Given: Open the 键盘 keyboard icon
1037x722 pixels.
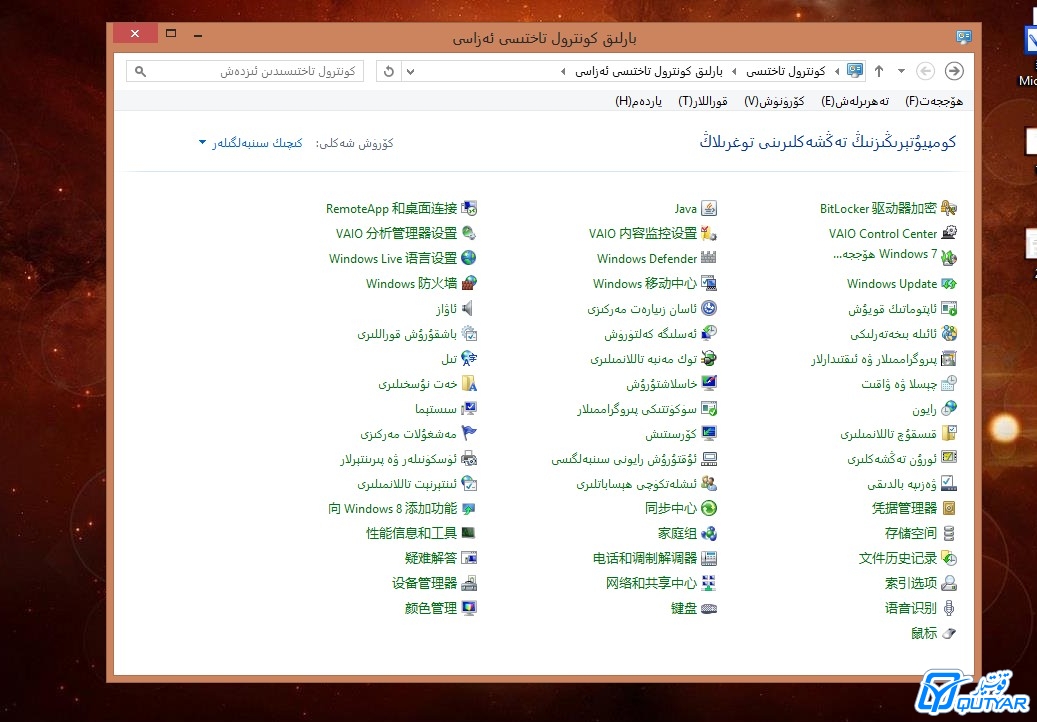Looking at the screenshot, I should click(x=709, y=608).
